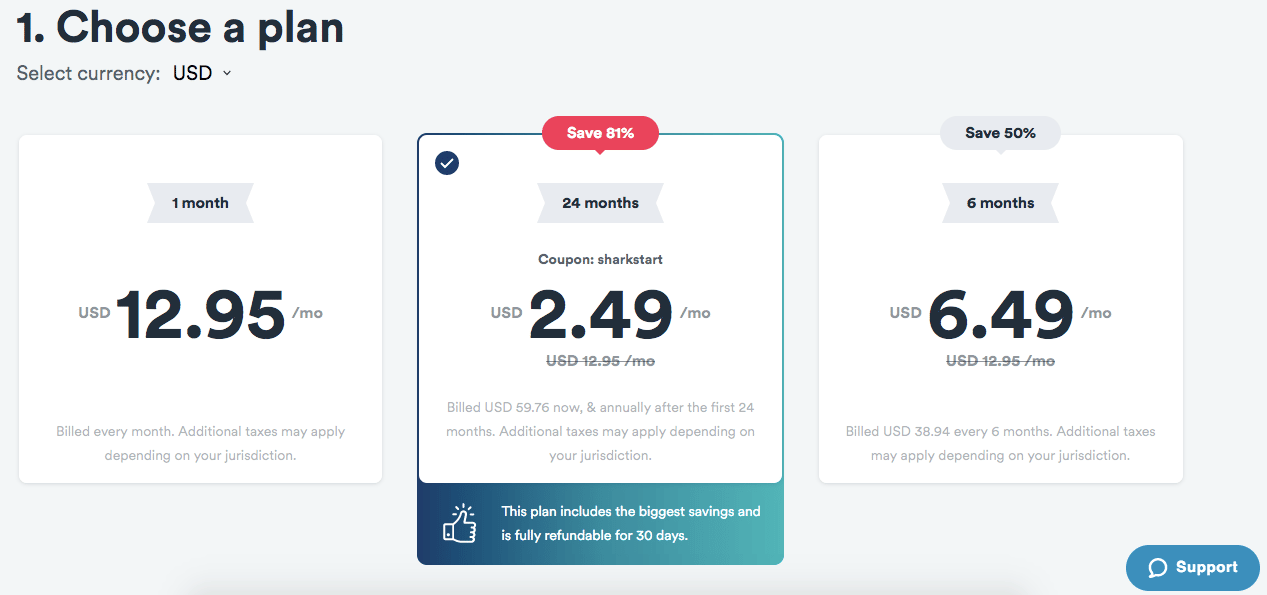Click the 6 months plan ribbon label
The width and height of the screenshot is (1267, 595).
click(x=1000, y=202)
